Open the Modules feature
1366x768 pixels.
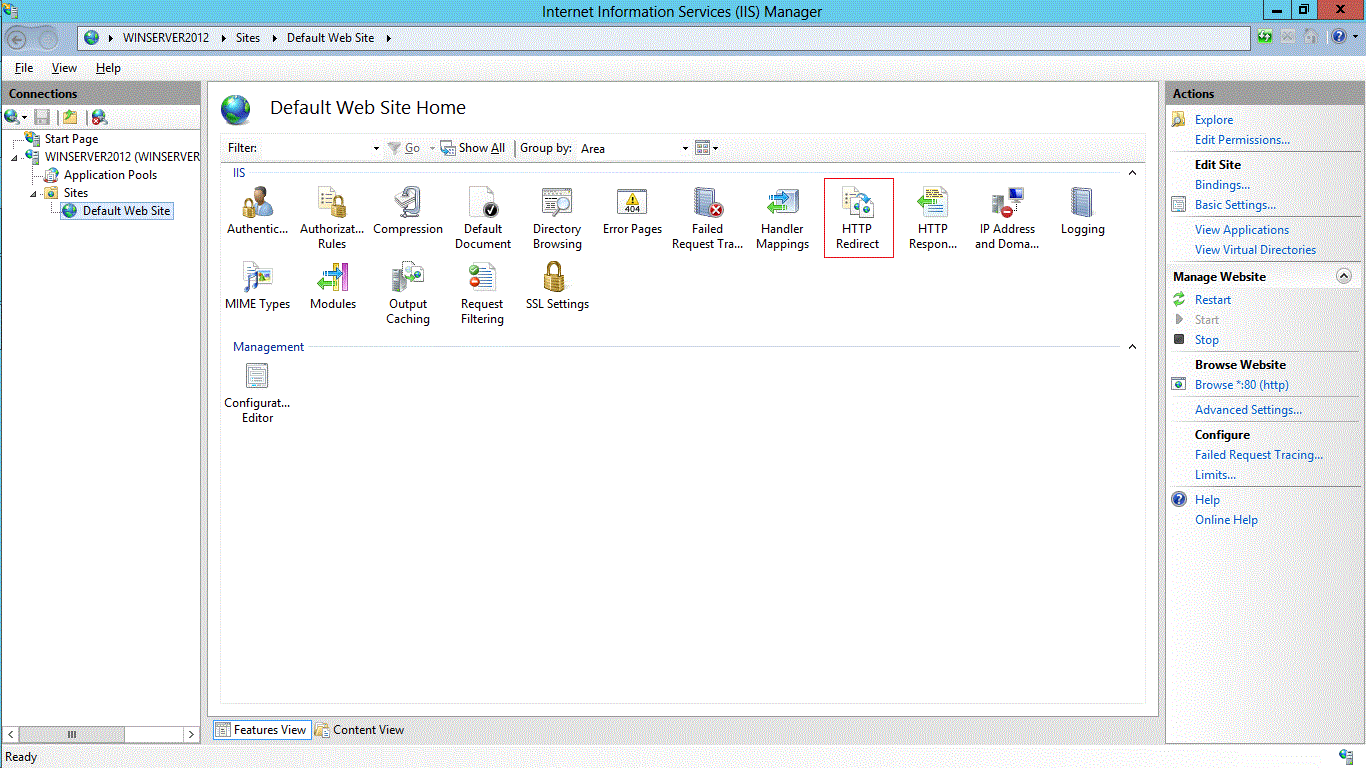(333, 287)
